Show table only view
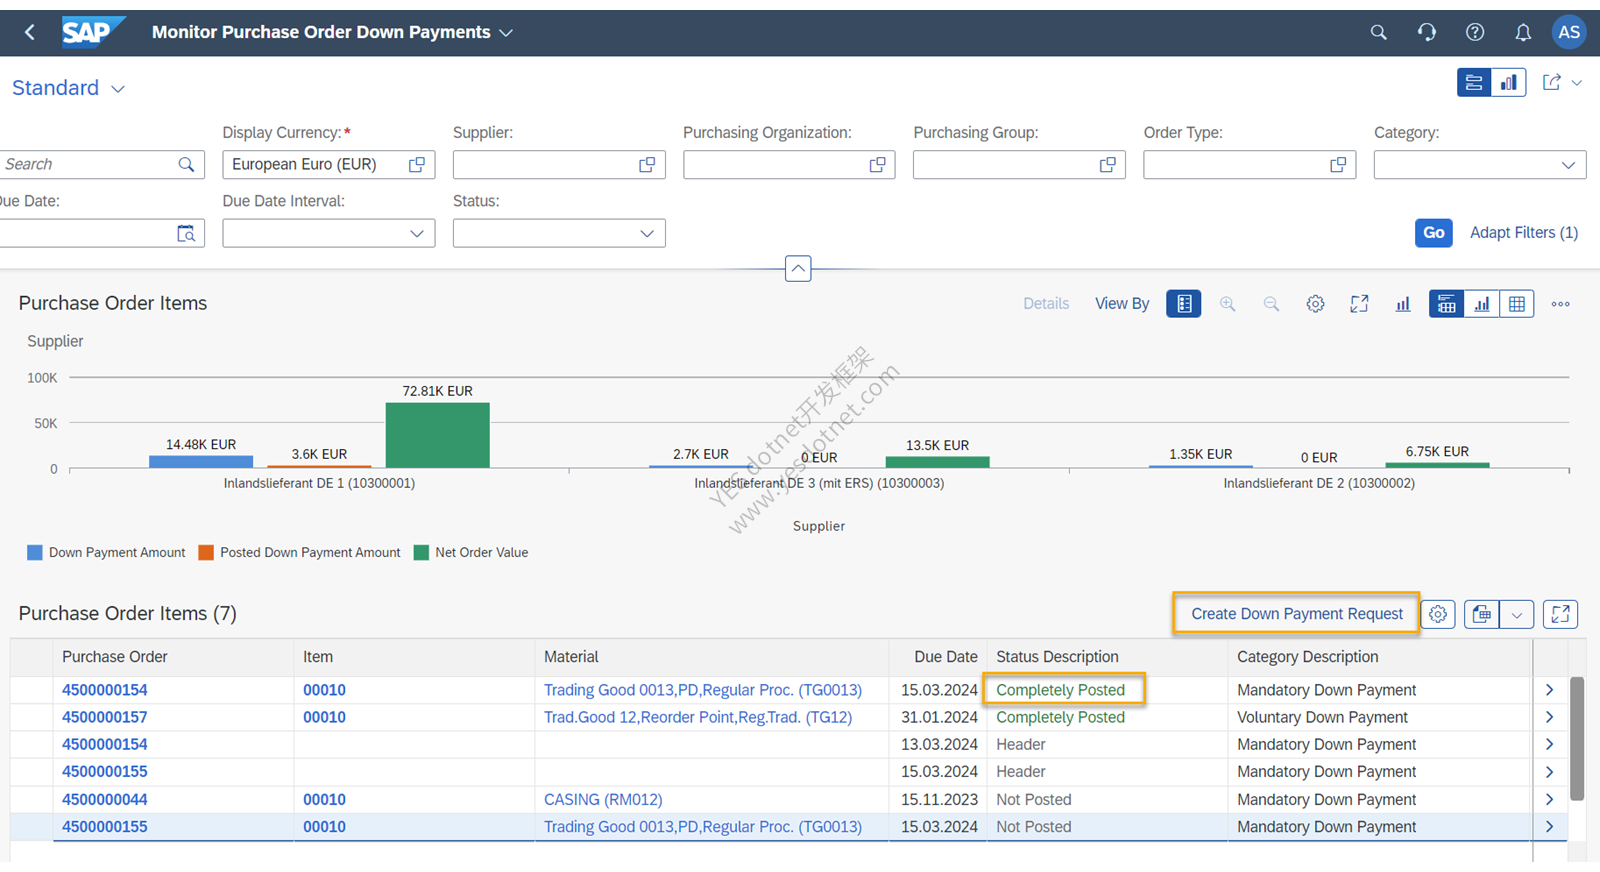This screenshot has height=872, width=1600. tap(1517, 304)
